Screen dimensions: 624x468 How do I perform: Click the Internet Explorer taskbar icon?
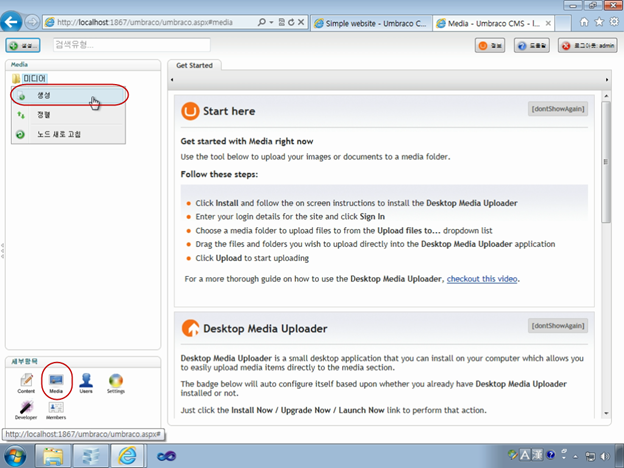[127, 456]
